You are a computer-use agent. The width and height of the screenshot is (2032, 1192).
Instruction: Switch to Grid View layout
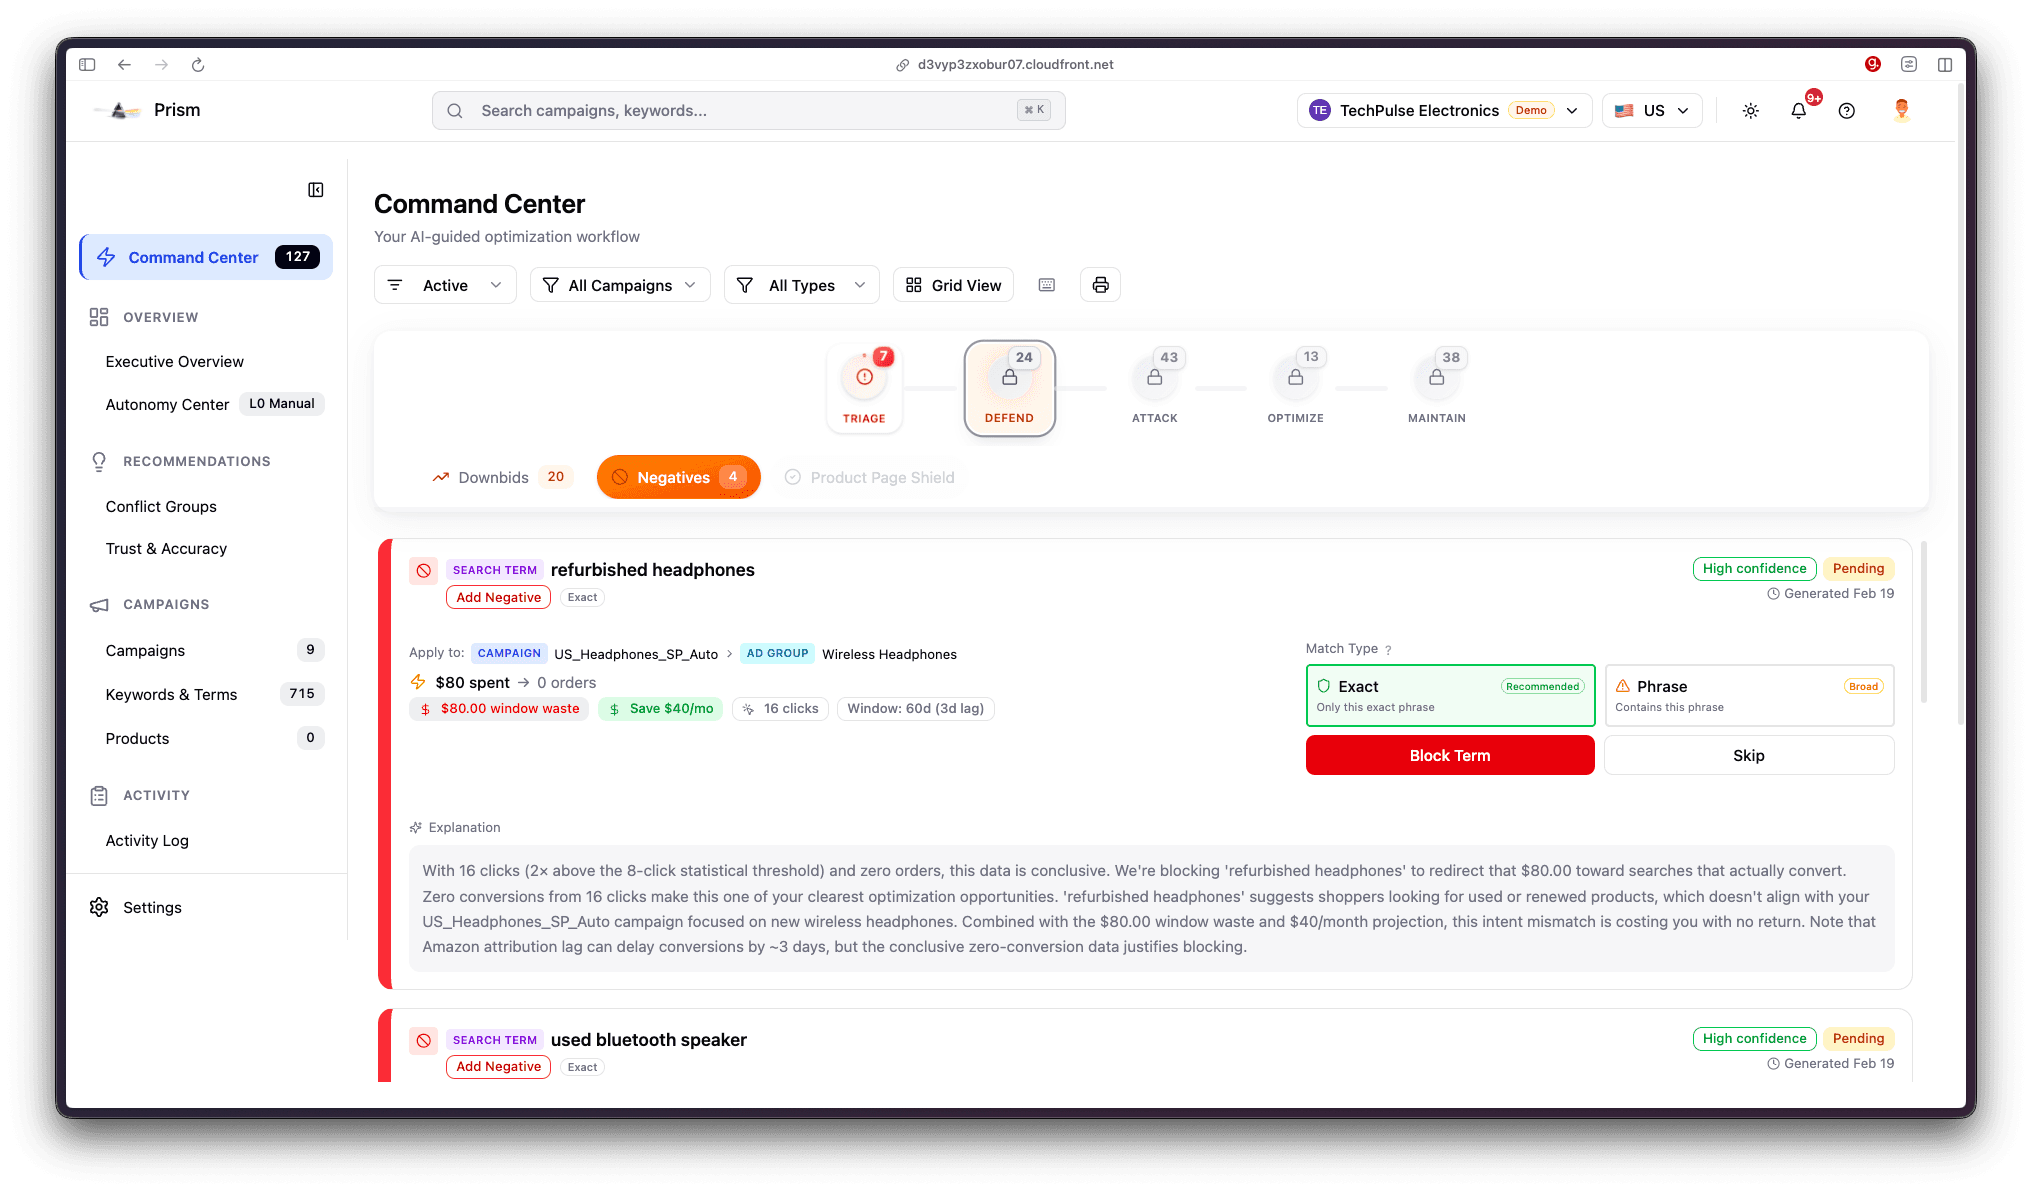(954, 285)
